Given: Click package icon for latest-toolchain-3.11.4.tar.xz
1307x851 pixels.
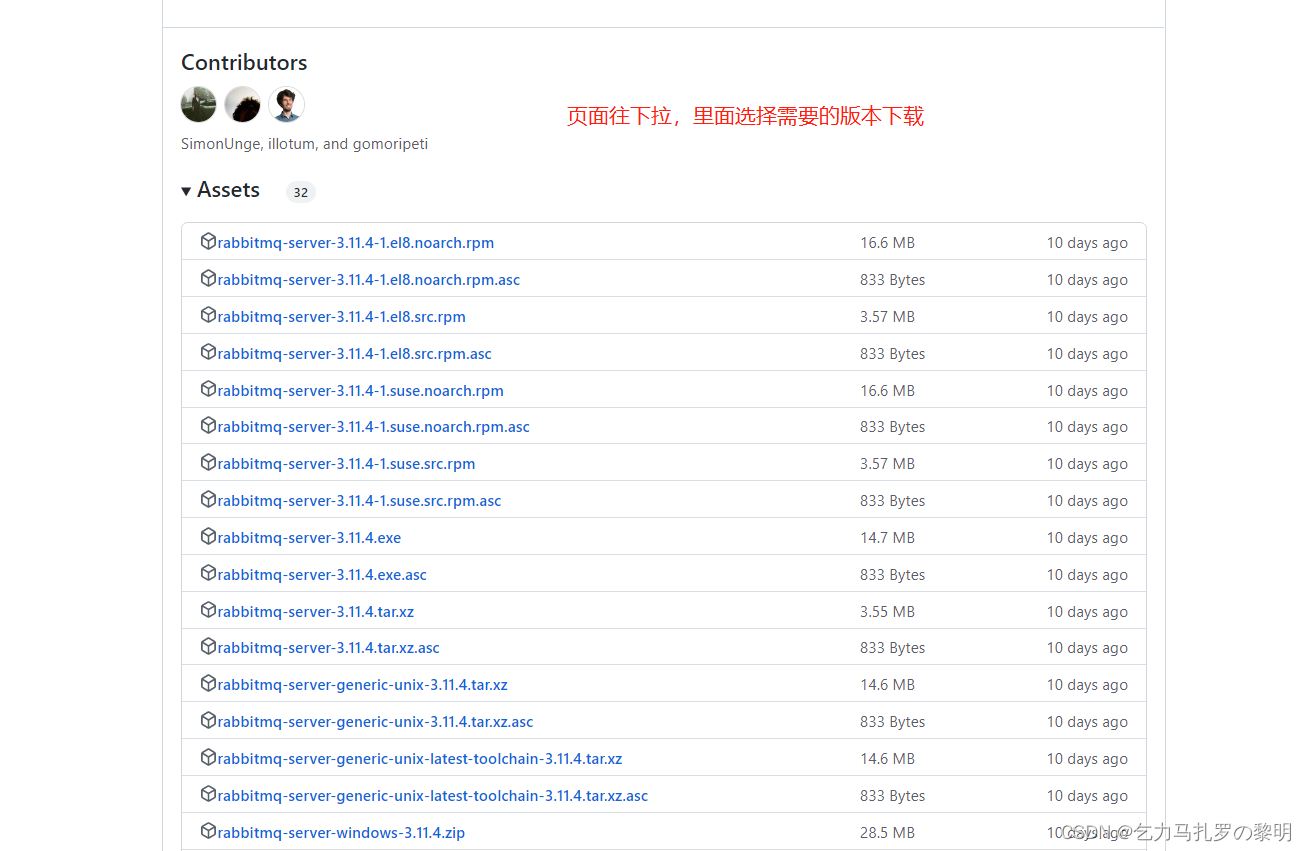Looking at the screenshot, I should click(x=208, y=757).
